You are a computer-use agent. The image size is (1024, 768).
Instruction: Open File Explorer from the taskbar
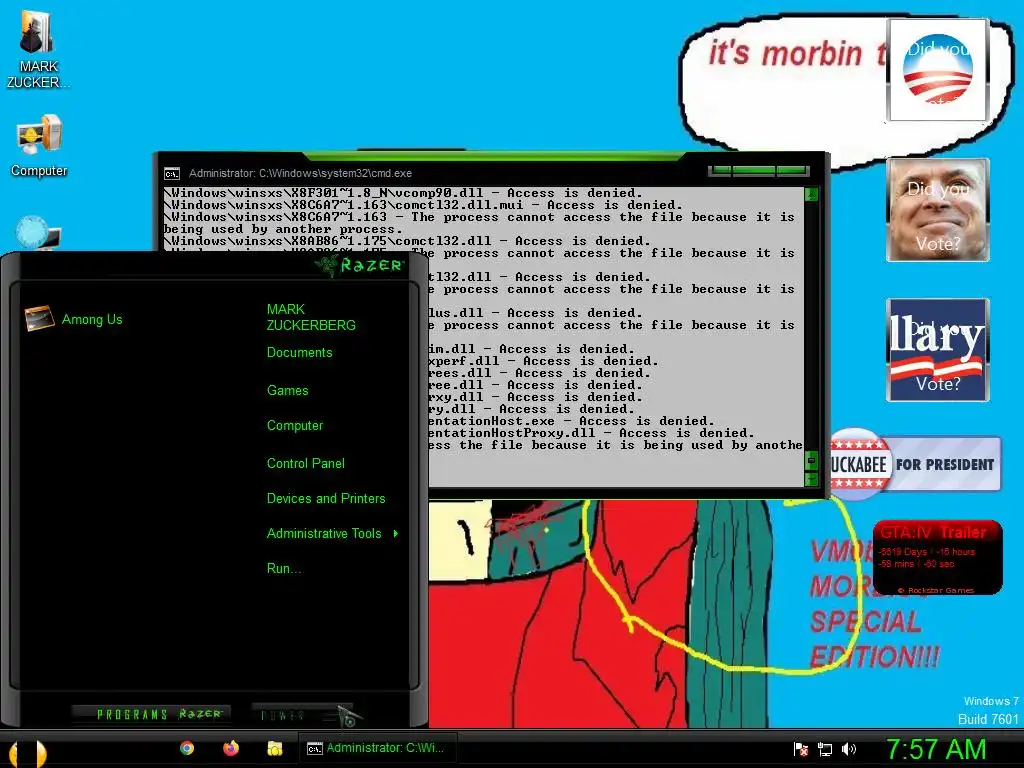click(274, 748)
